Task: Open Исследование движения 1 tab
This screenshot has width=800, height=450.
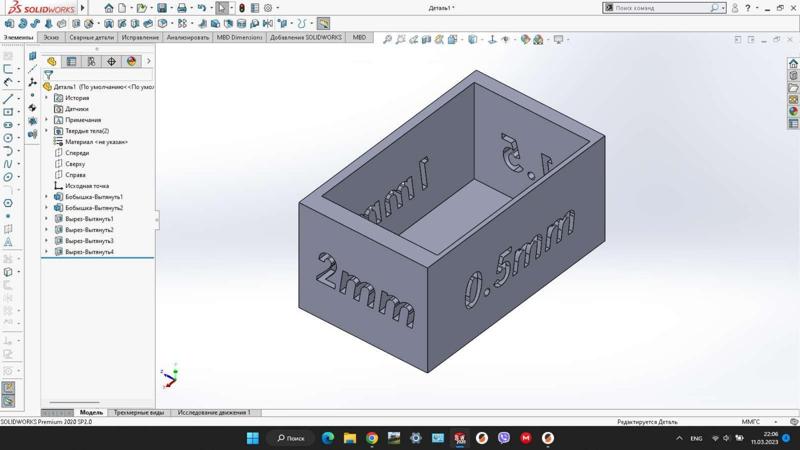Action: (214, 412)
